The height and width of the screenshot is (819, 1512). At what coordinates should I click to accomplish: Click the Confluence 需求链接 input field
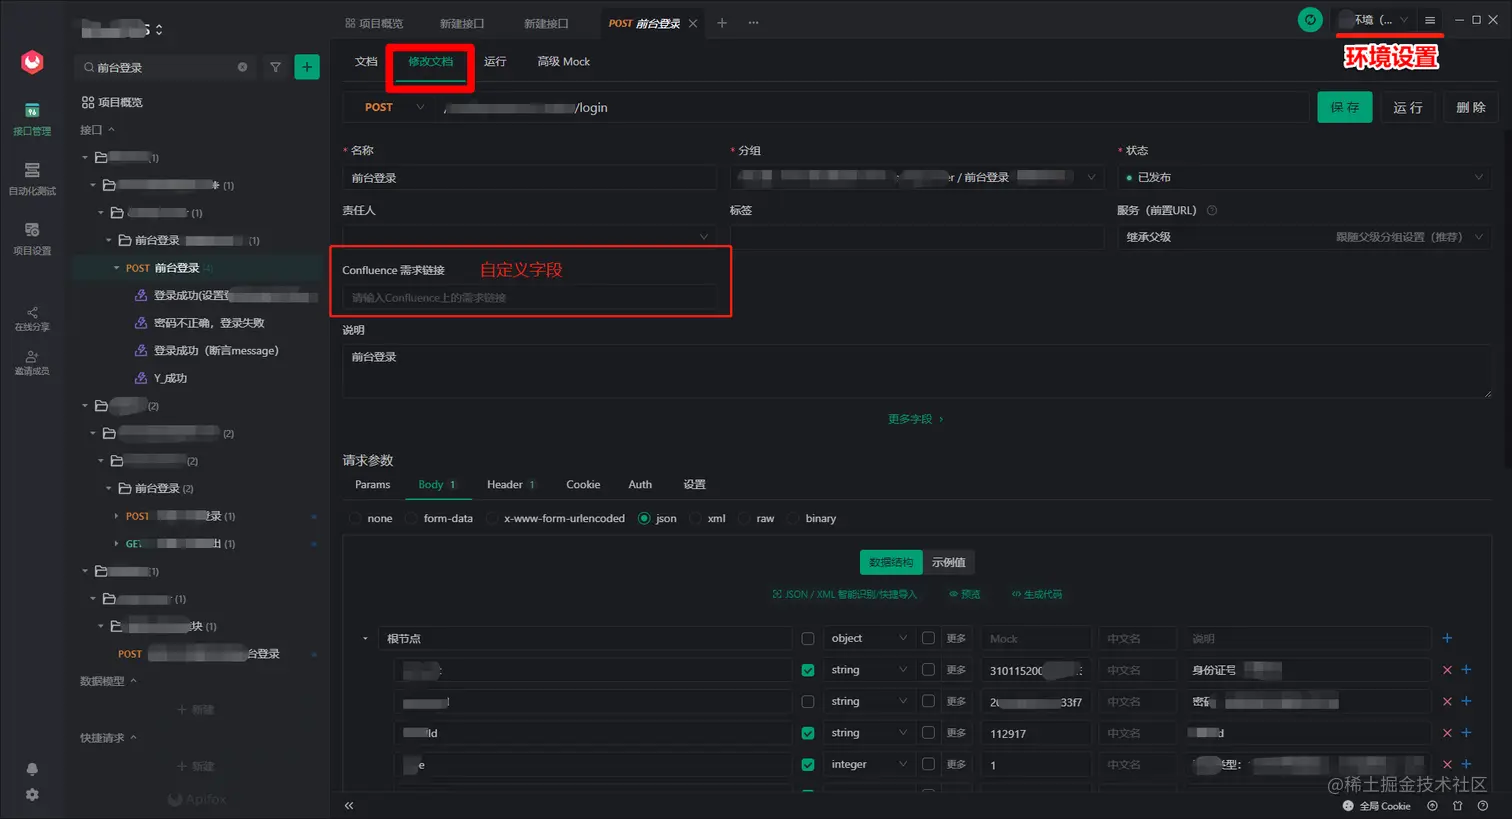click(529, 297)
